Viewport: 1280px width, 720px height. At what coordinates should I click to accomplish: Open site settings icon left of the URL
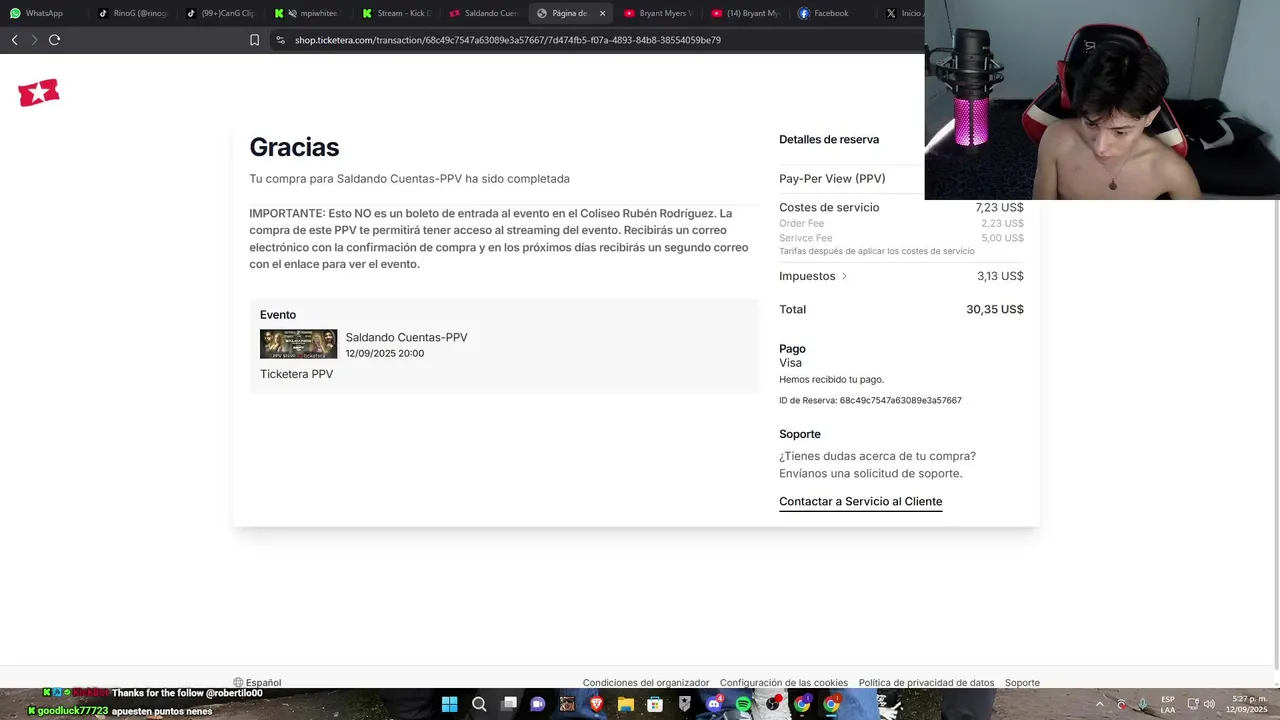pyautogui.click(x=280, y=40)
